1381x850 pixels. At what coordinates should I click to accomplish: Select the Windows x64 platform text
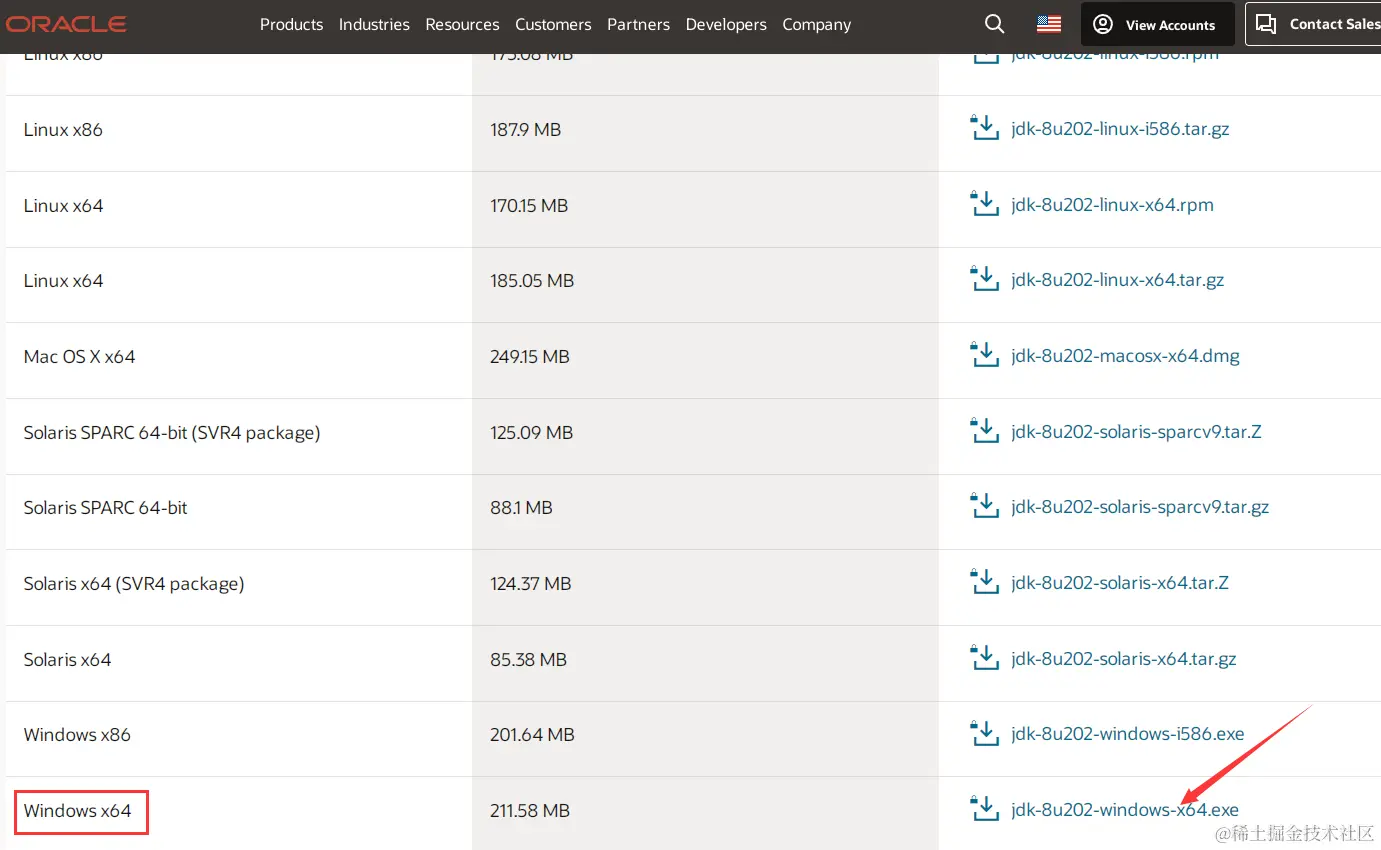pyautogui.click(x=78, y=811)
